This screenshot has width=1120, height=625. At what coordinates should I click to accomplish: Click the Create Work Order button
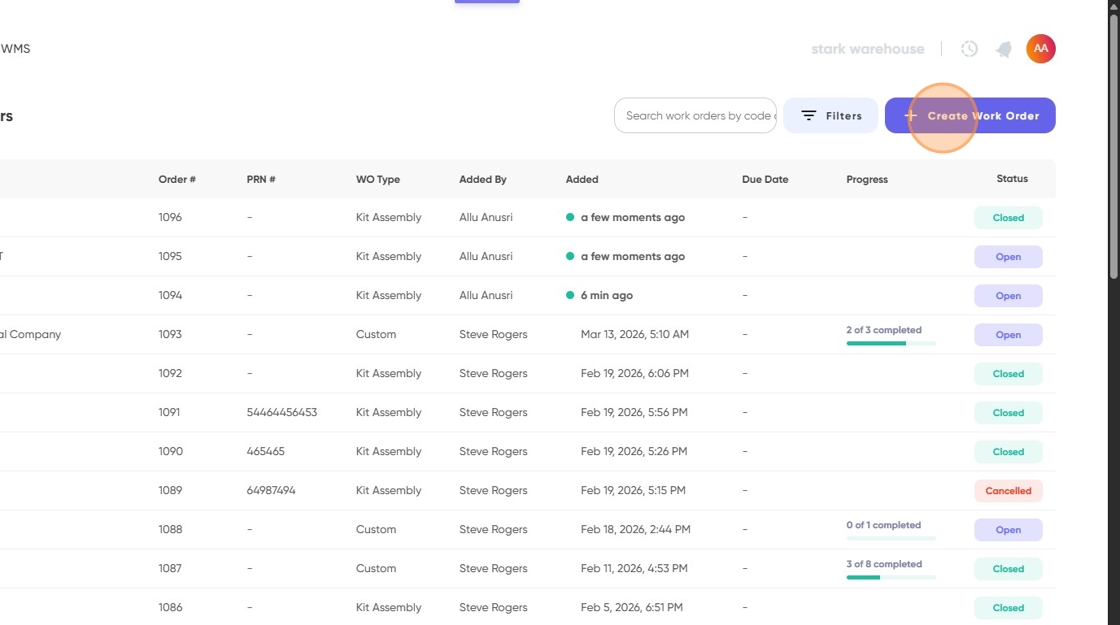(x=970, y=116)
